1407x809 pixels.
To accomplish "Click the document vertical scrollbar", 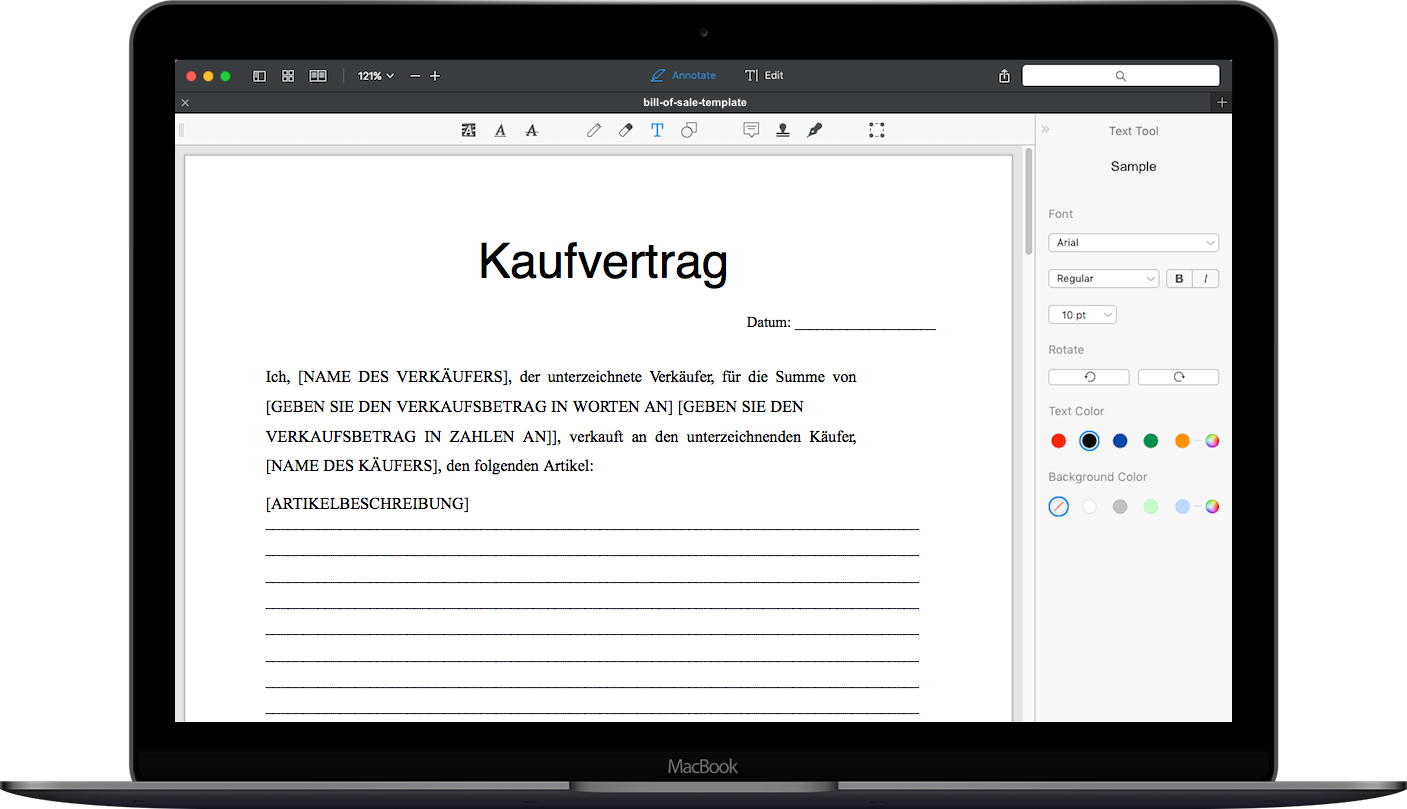I will point(1028,202).
